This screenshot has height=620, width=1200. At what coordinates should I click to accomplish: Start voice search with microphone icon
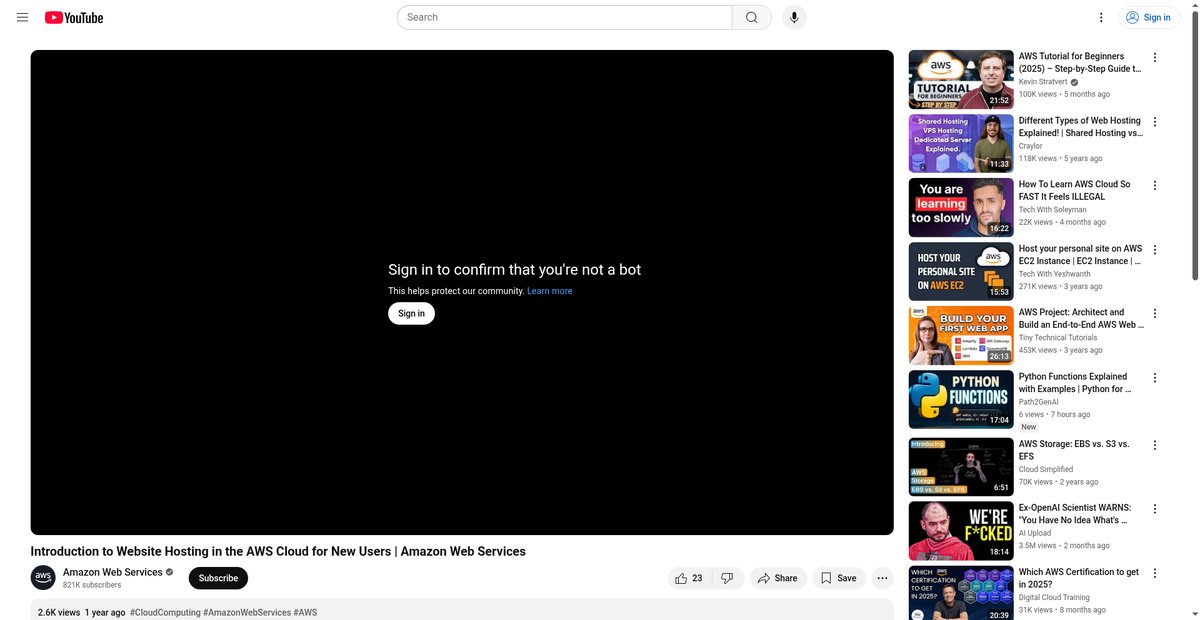794,17
